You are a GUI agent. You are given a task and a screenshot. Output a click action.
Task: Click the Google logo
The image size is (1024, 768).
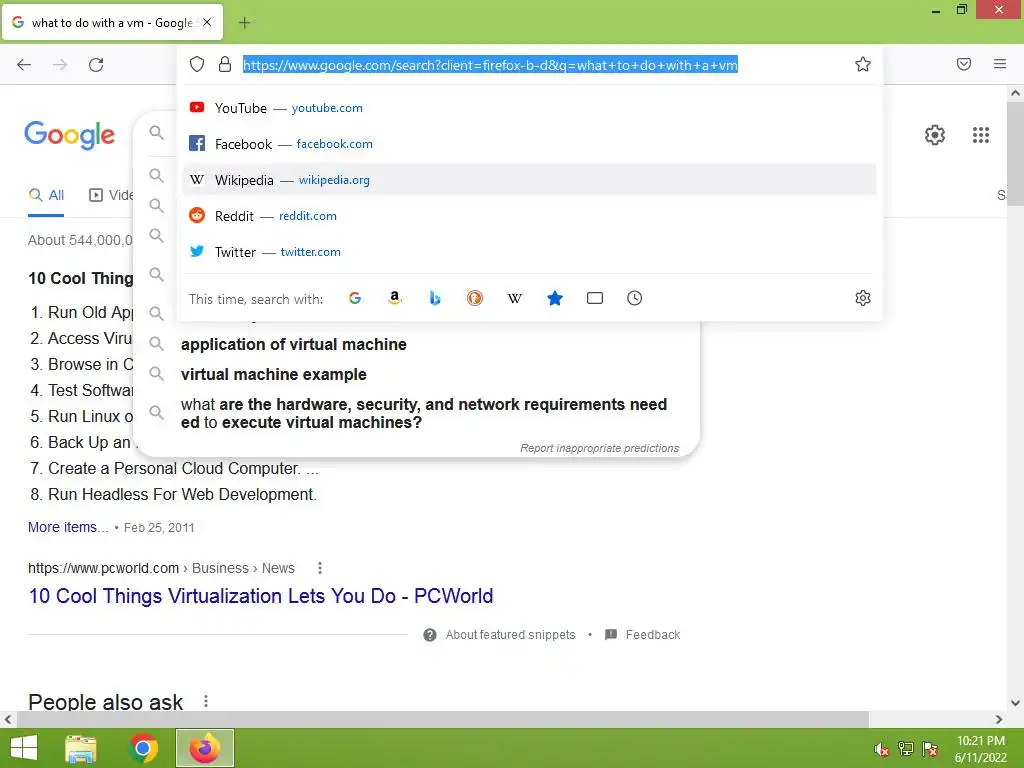(x=69, y=135)
